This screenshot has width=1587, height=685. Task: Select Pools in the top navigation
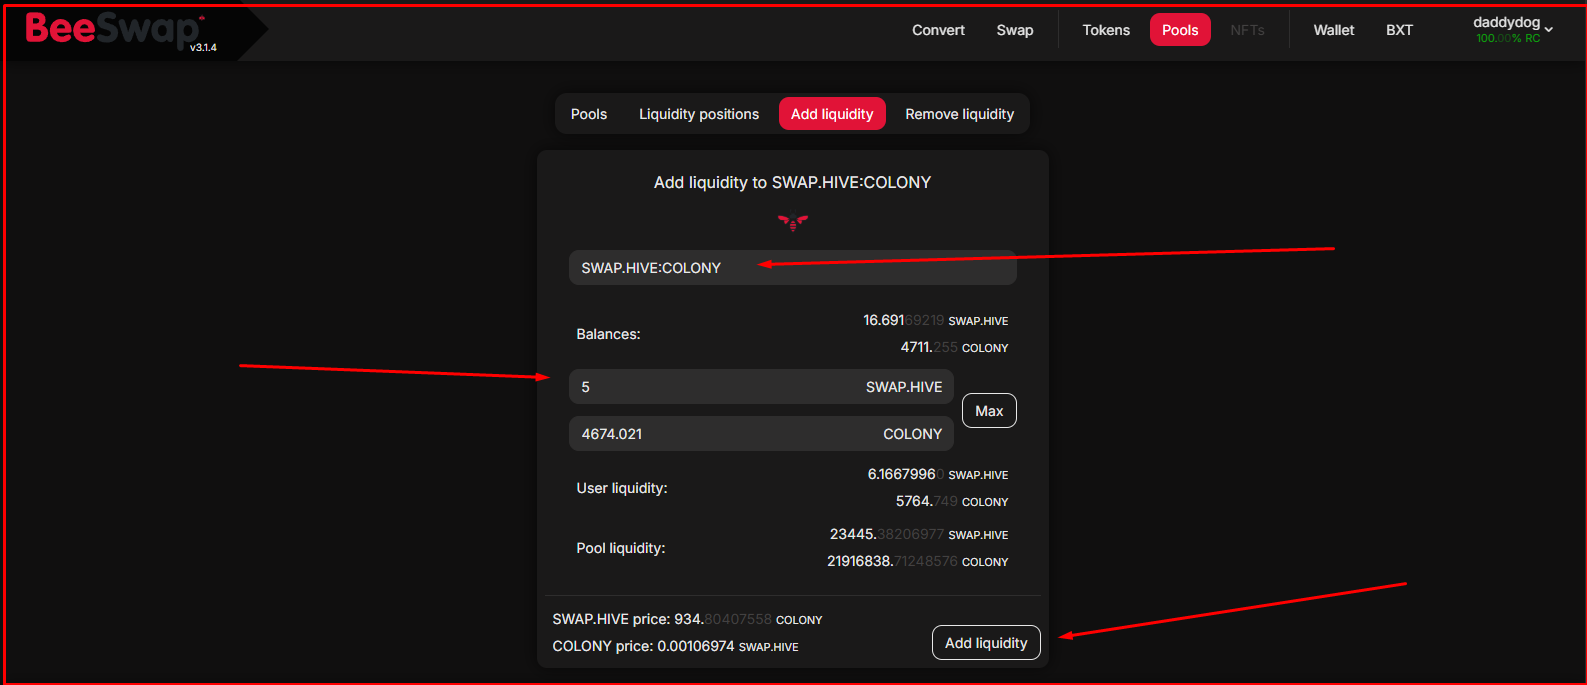[1180, 30]
